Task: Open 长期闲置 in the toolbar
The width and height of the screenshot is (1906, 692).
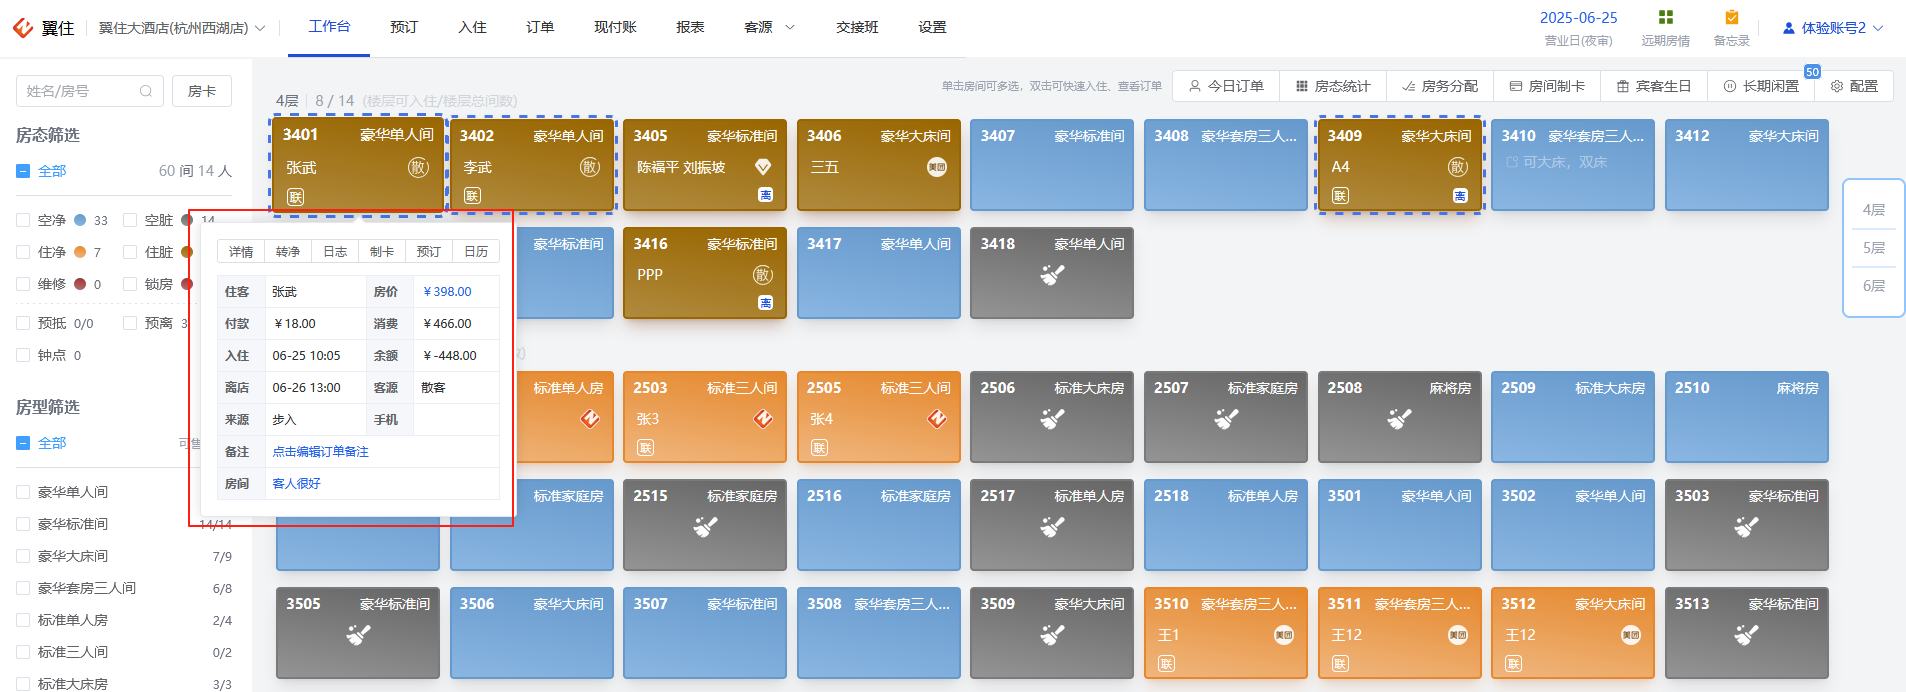Action: click(x=1761, y=86)
